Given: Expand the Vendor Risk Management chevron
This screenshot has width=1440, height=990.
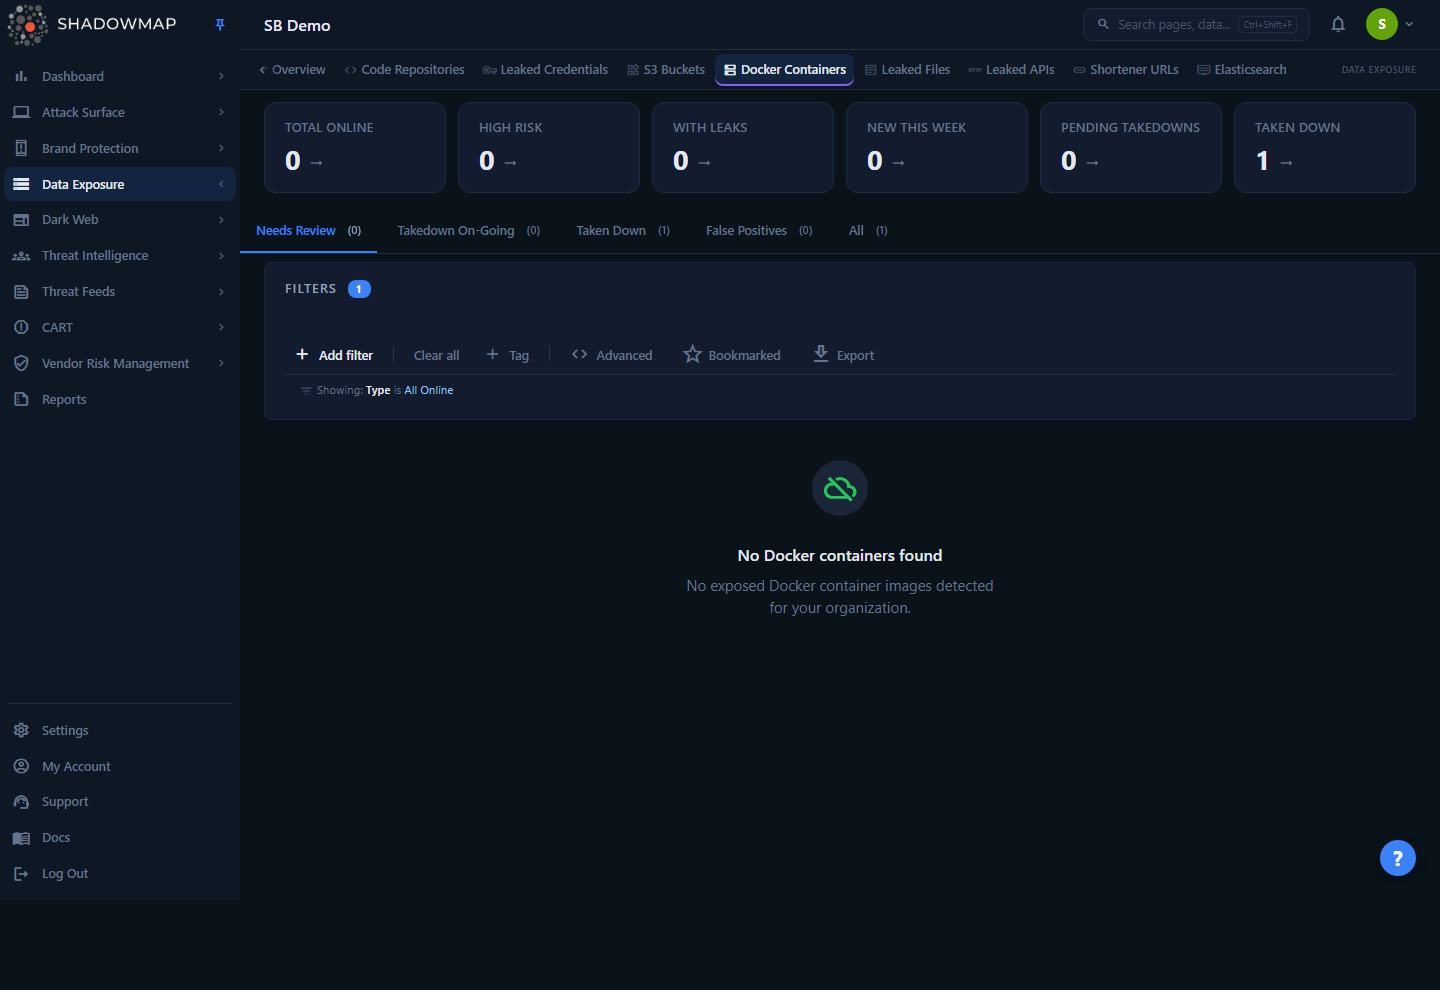Looking at the screenshot, I should pyautogui.click(x=221, y=363).
